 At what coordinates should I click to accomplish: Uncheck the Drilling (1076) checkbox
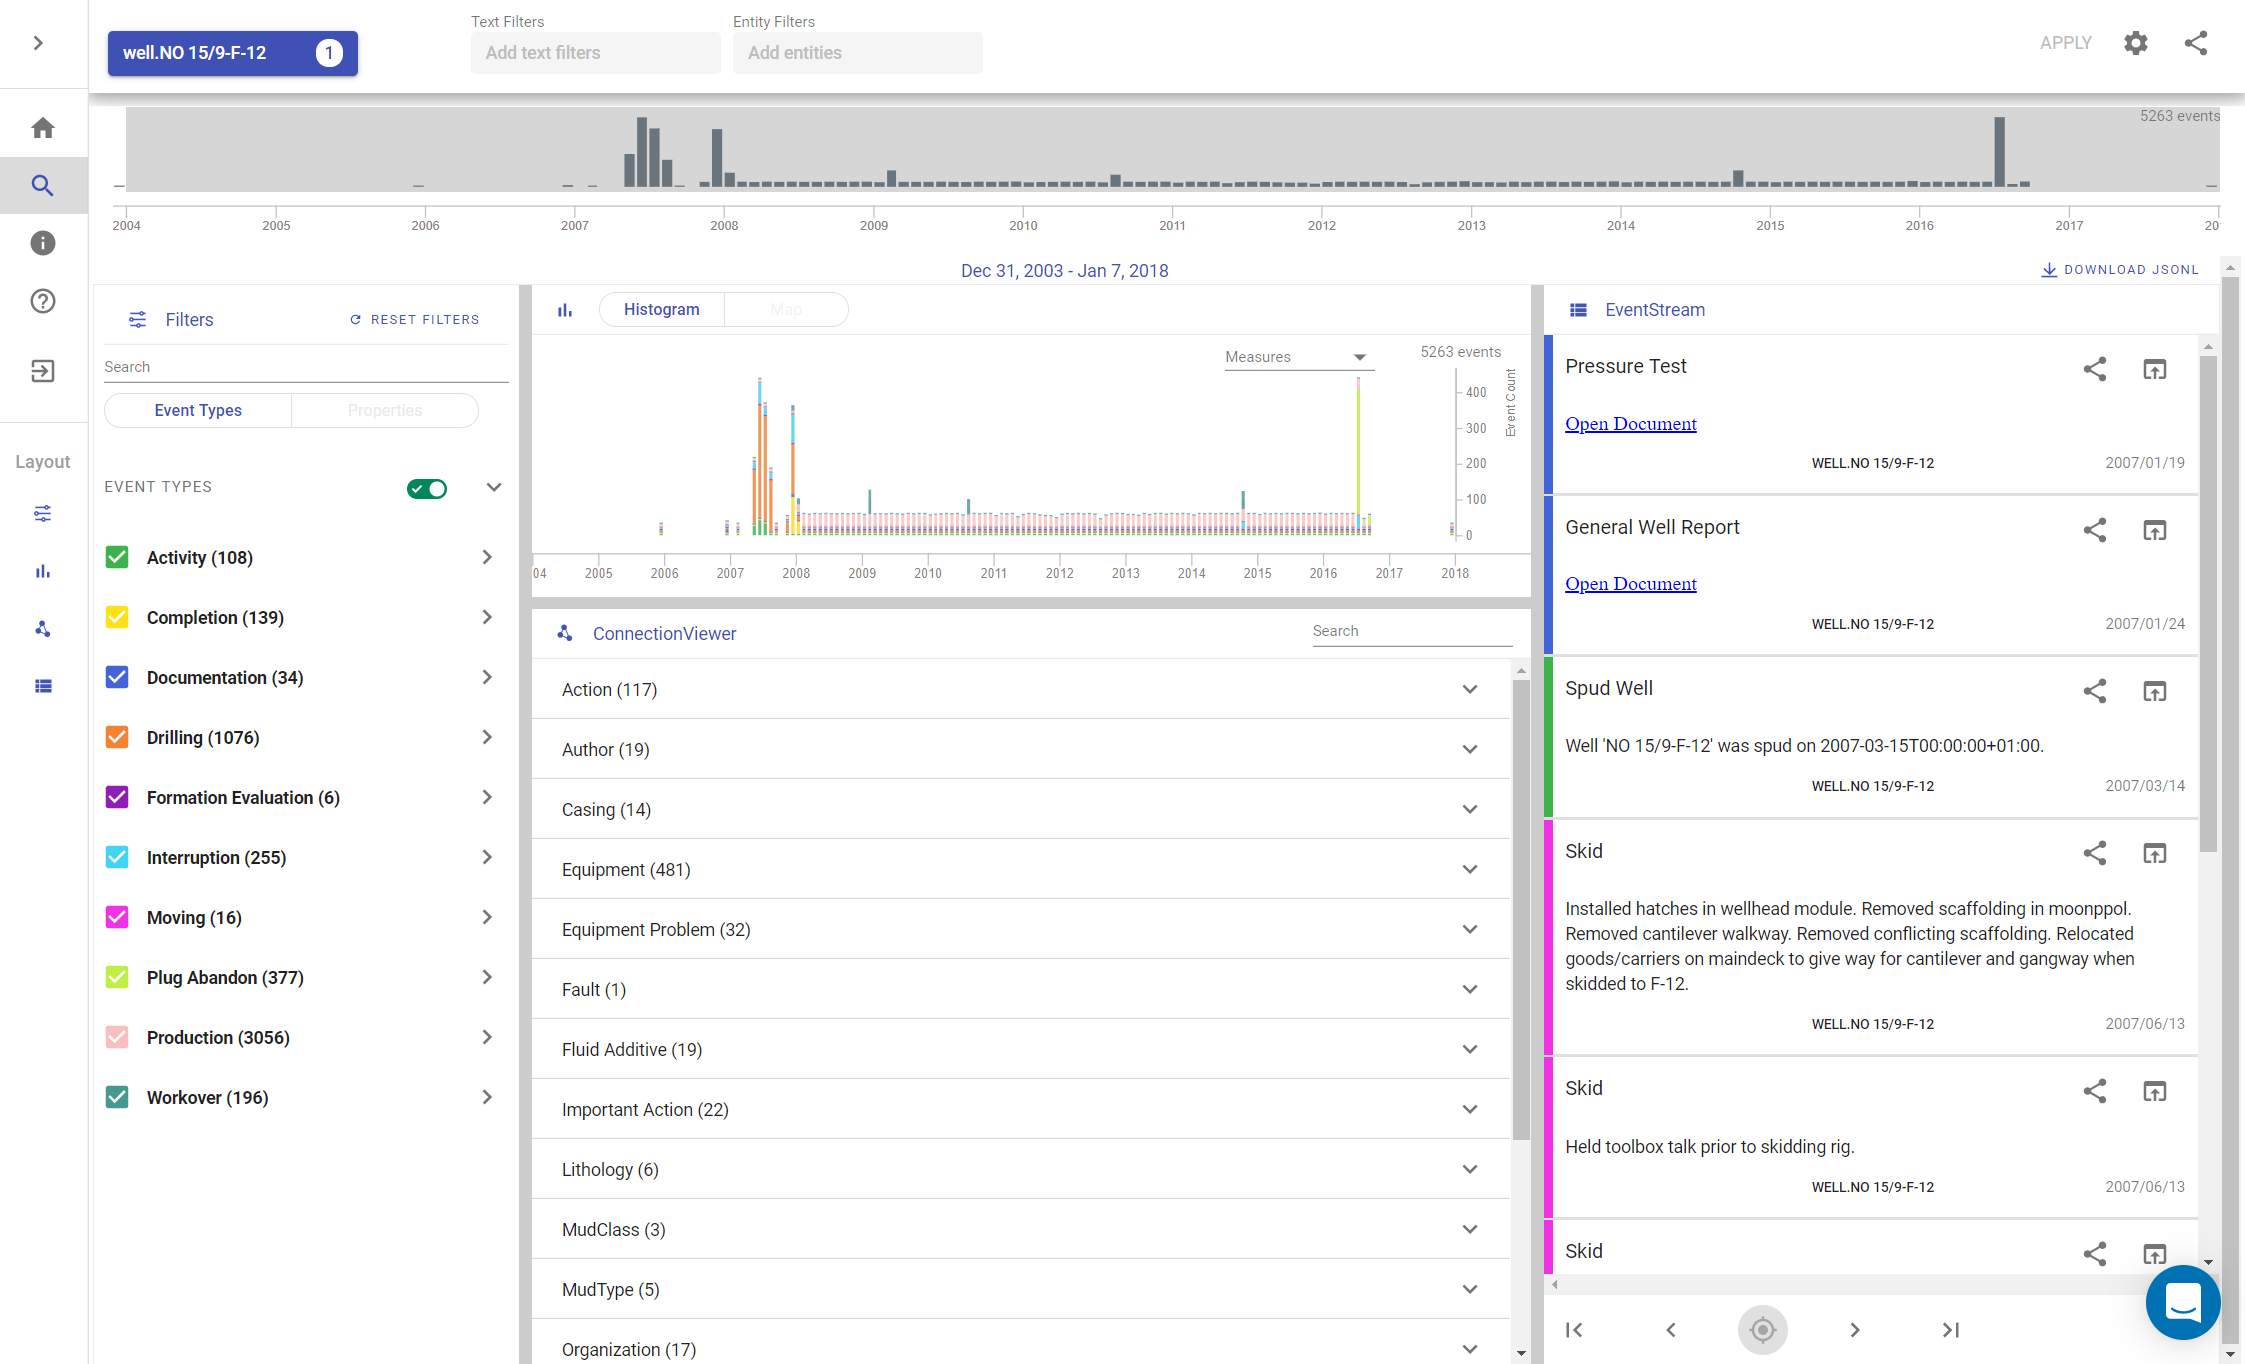[117, 737]
